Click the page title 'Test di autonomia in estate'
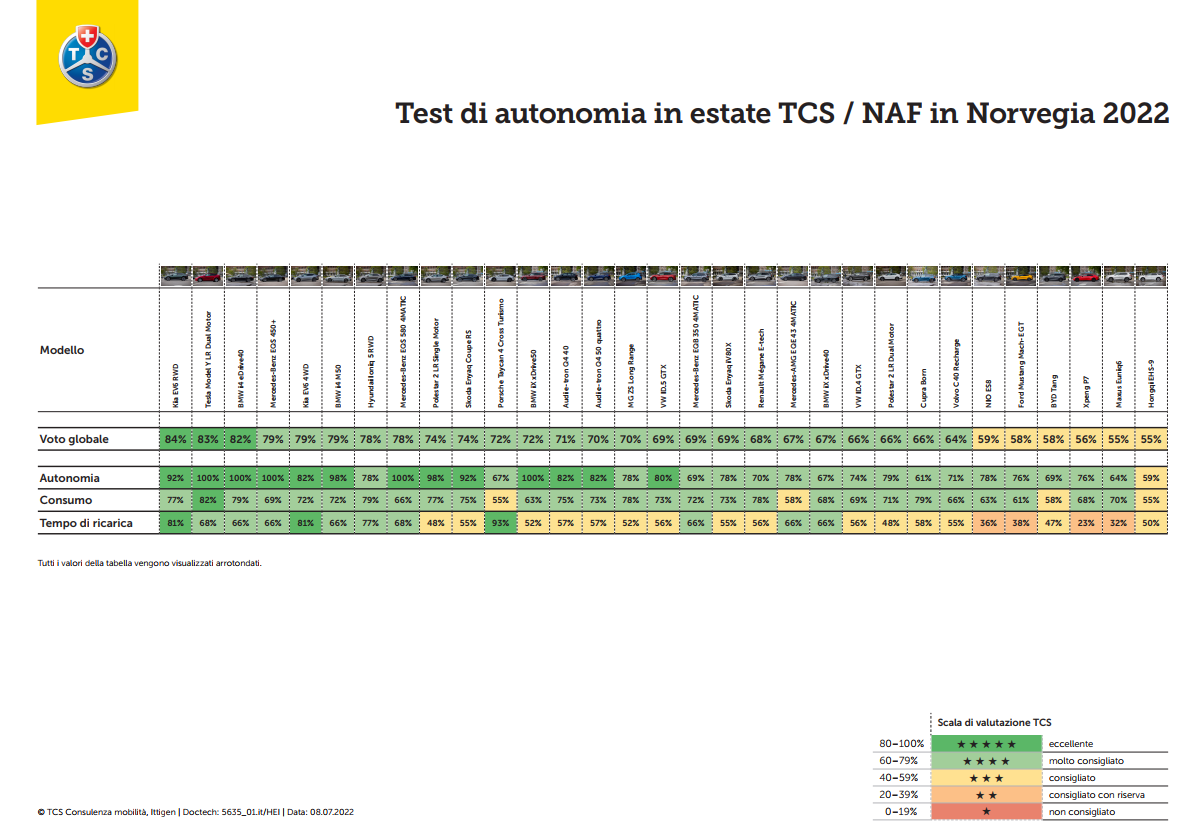 click(583, 113)
